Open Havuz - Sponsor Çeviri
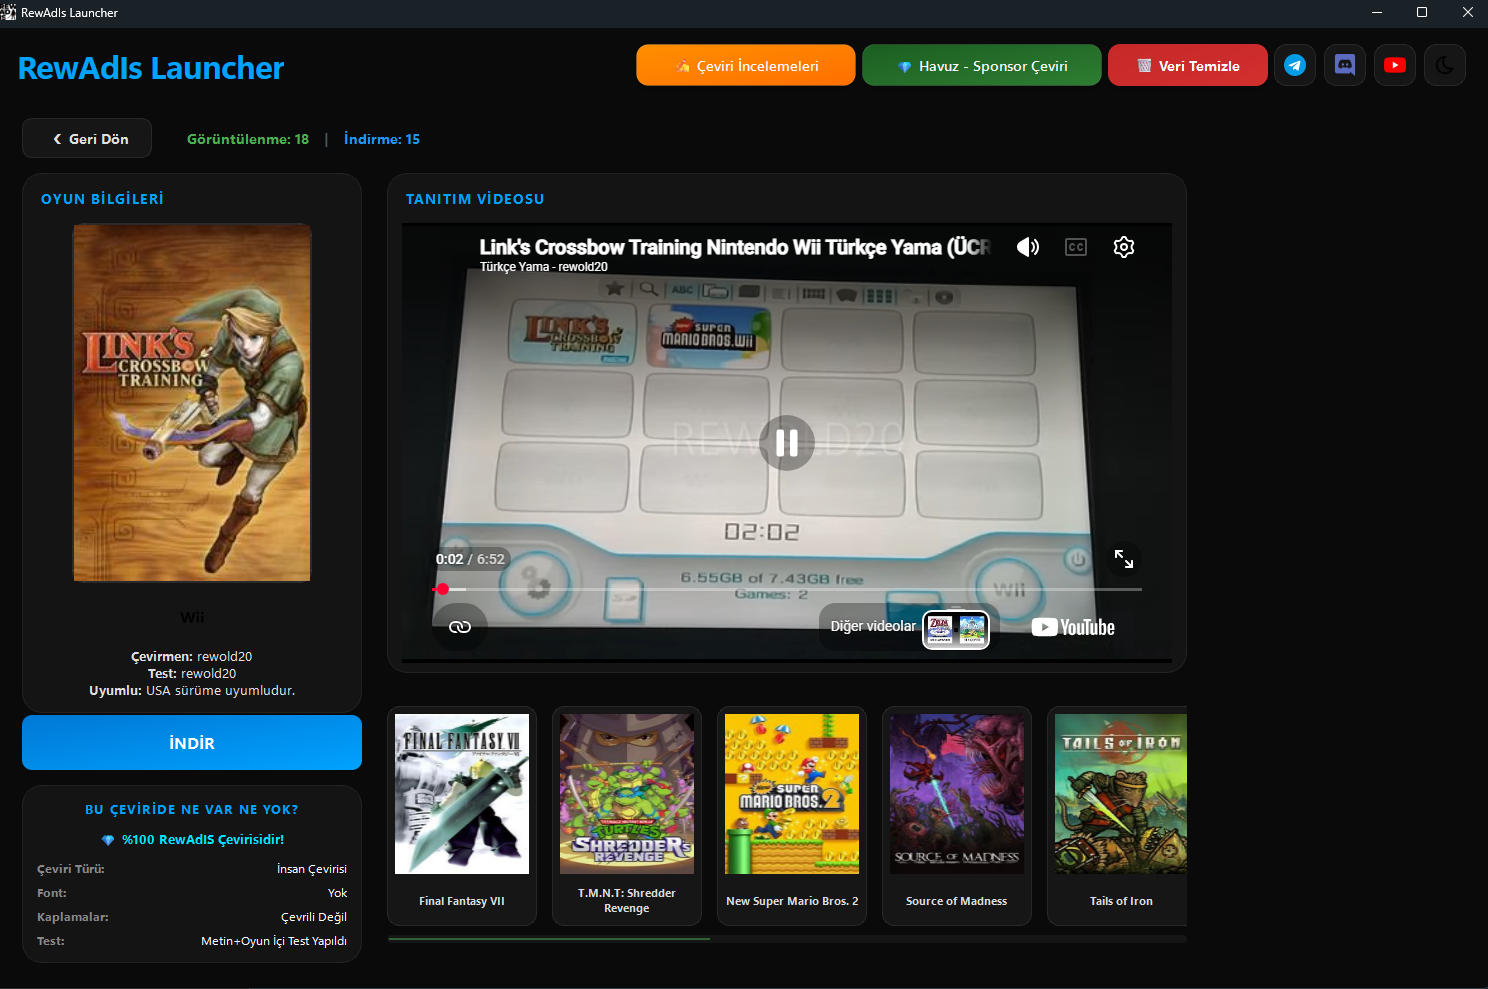1488x989 pixels. 982,66
